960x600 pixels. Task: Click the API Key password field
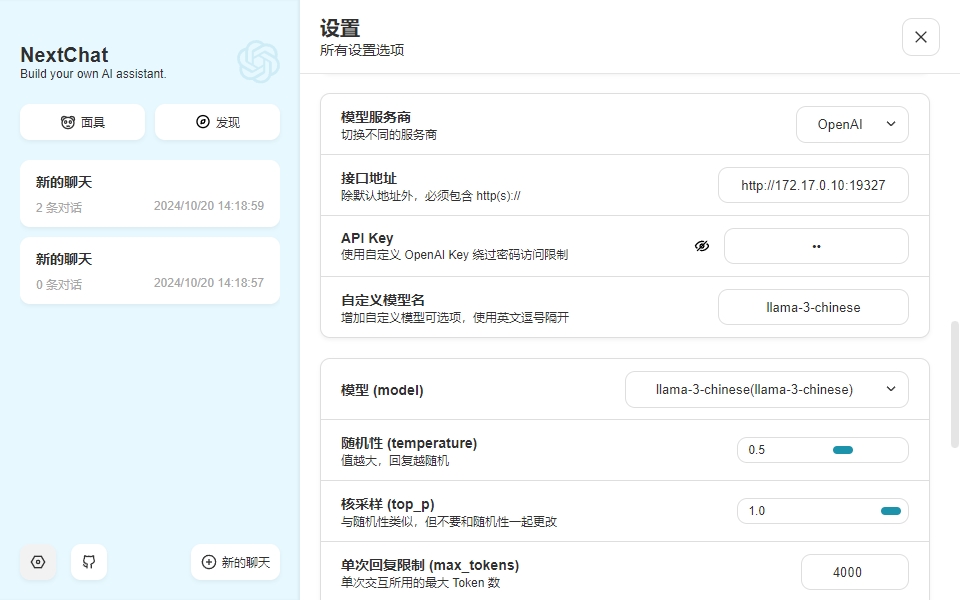816,246
